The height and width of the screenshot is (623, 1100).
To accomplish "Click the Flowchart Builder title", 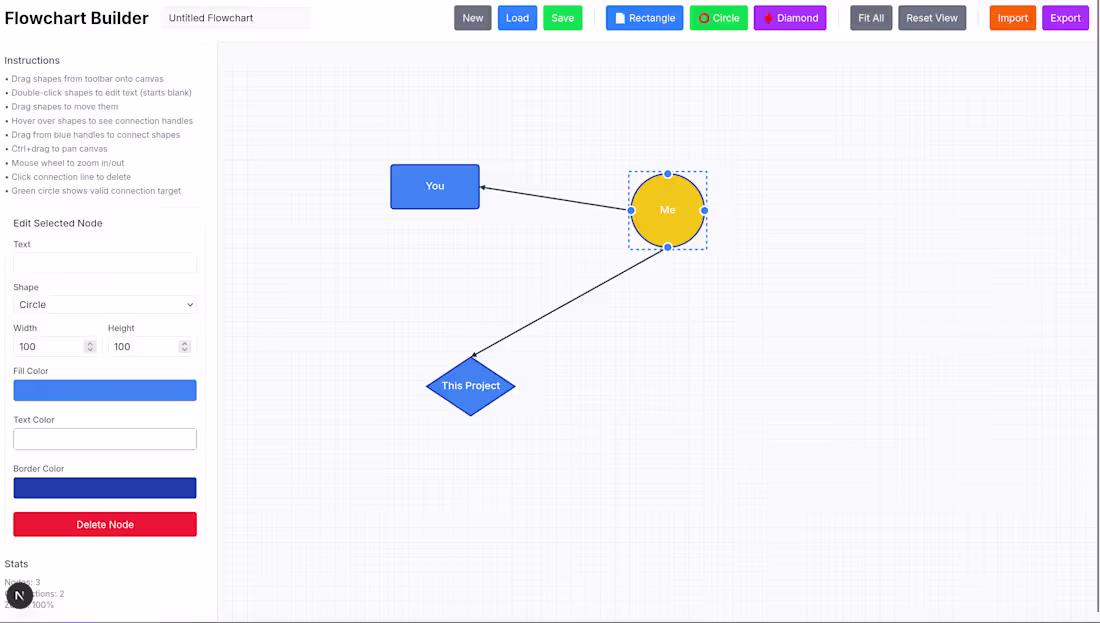I will [76, 18].
